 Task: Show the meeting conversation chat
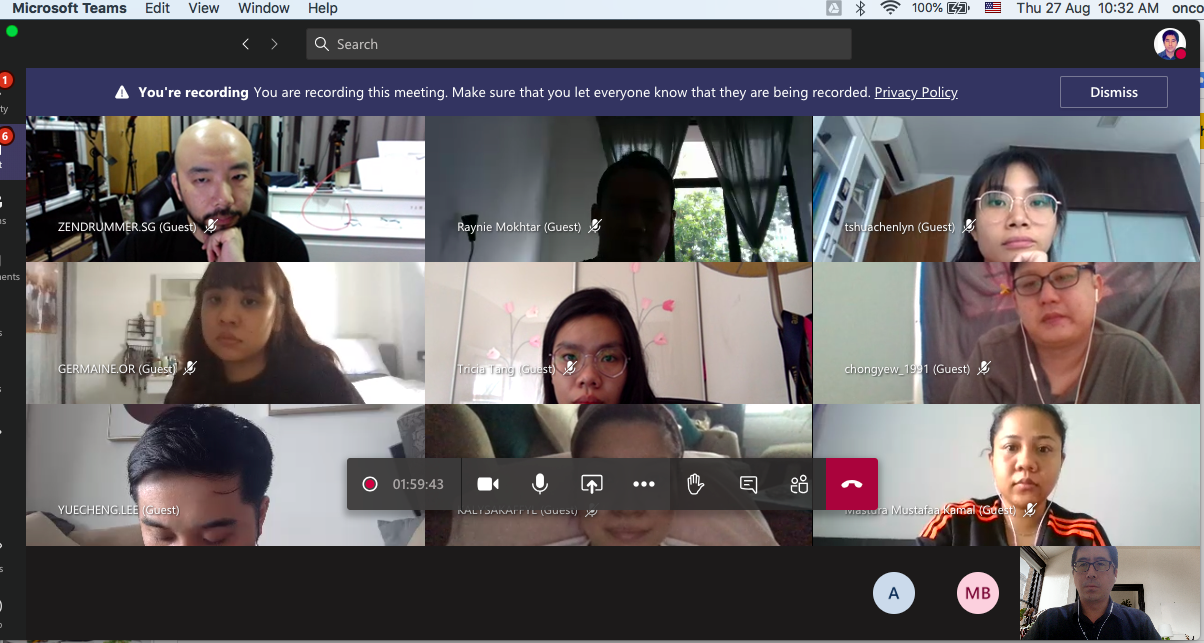coord(748,484)
